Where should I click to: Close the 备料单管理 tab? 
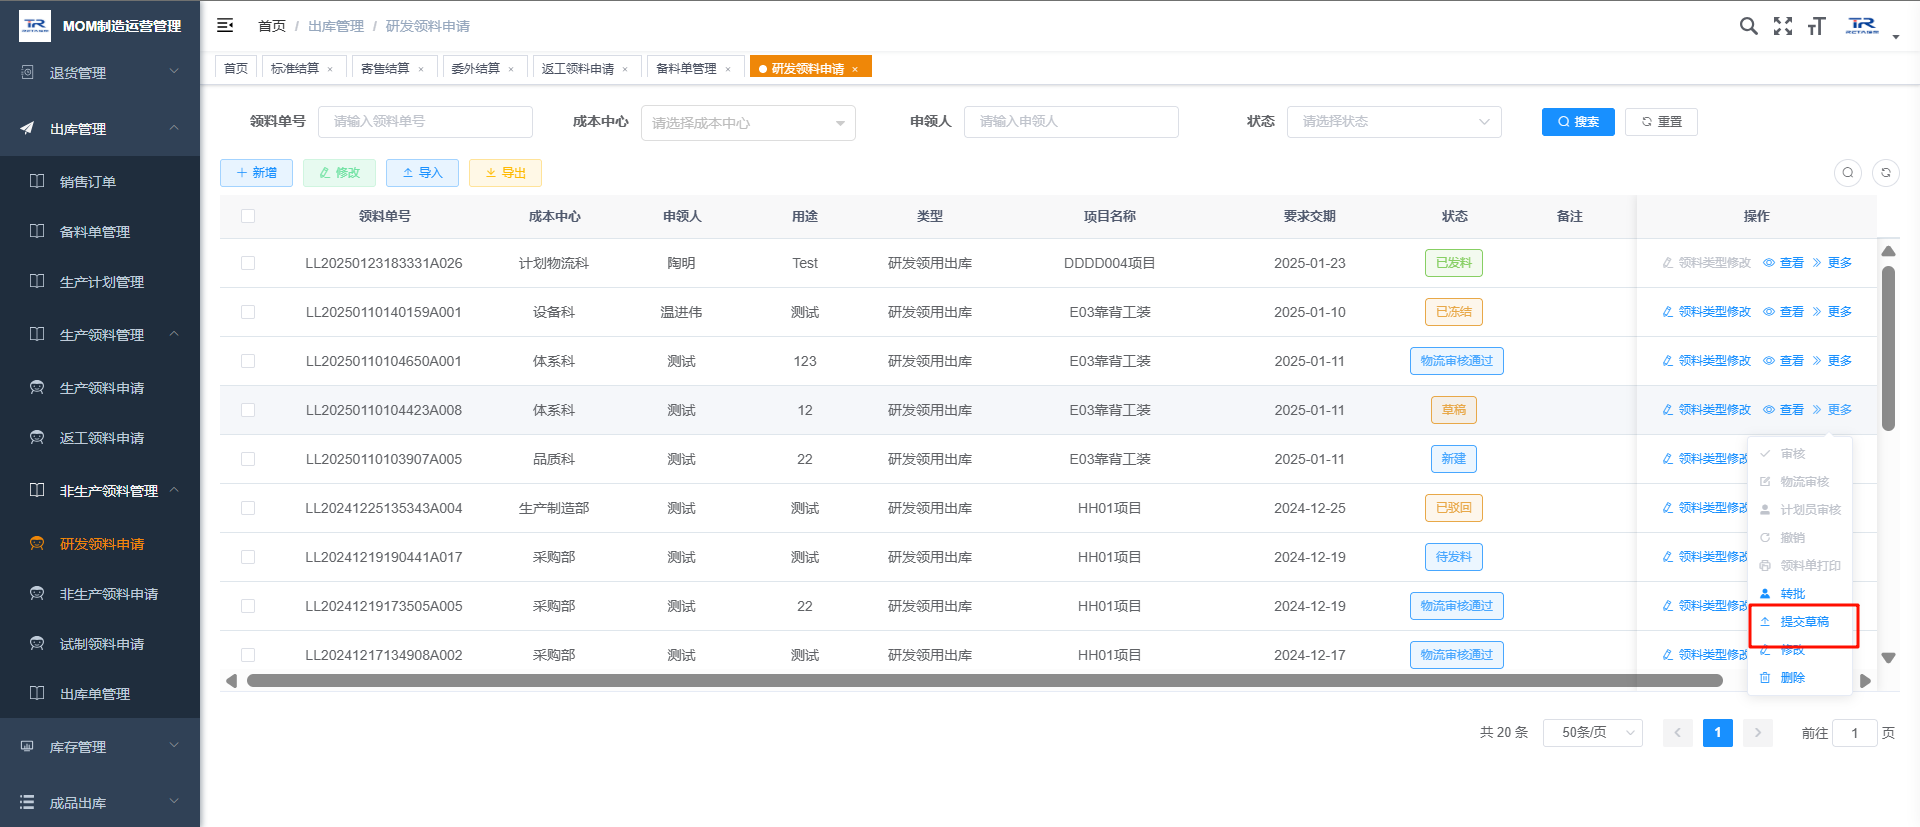(728, 69)
